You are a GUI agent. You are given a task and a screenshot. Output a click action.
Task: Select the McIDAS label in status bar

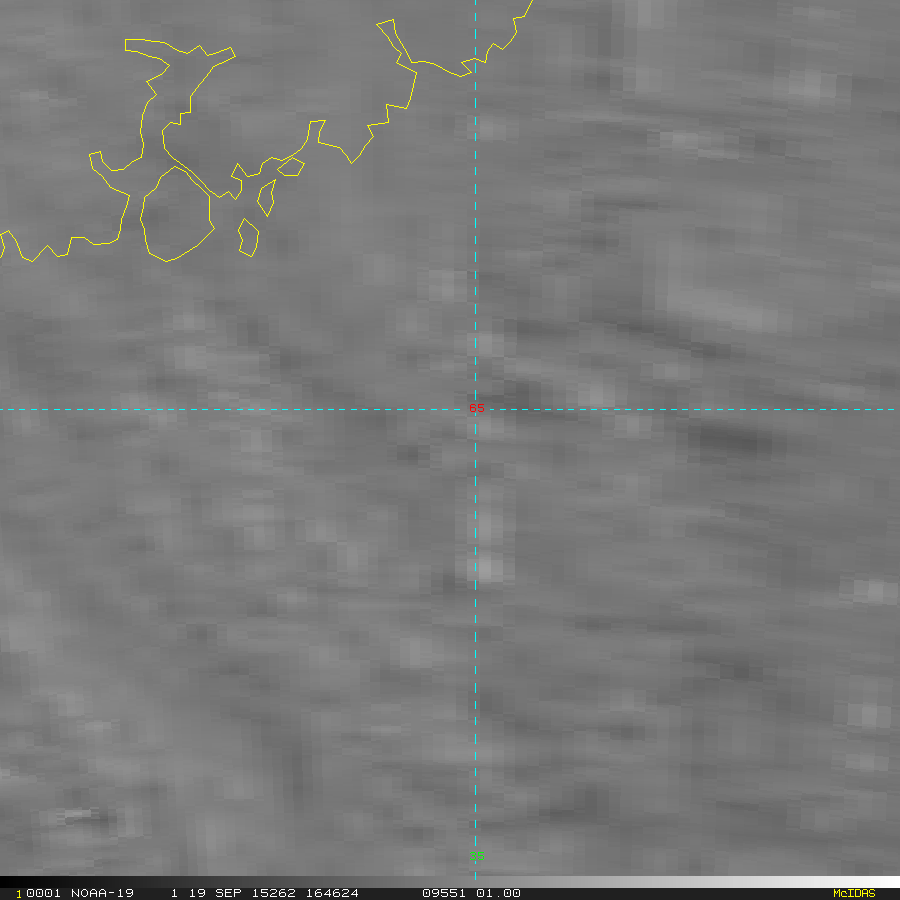854,893
